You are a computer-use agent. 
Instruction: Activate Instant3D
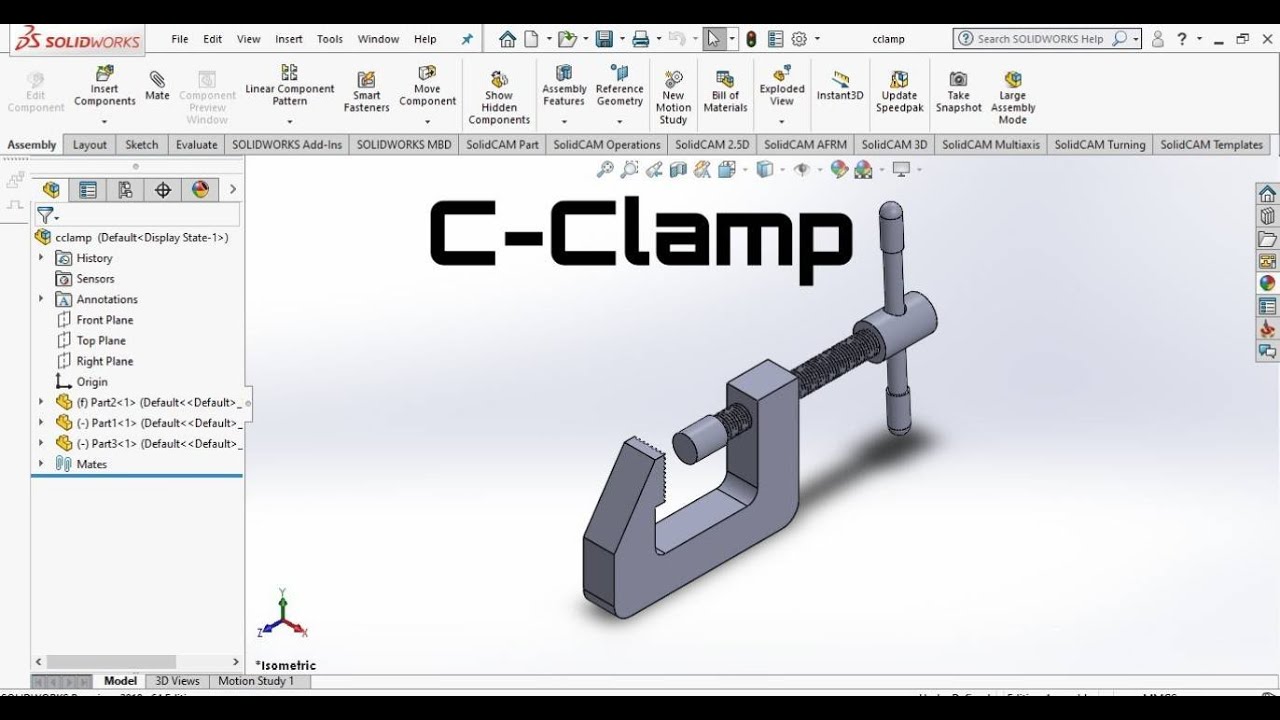840,86
